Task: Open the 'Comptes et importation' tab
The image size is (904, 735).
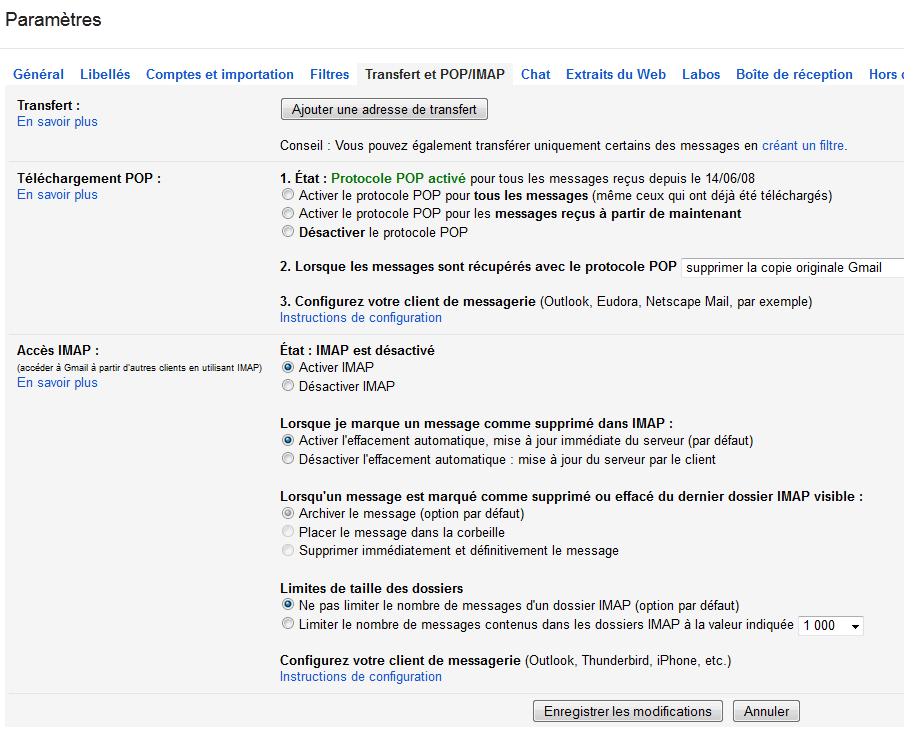Action: point(220,74)
